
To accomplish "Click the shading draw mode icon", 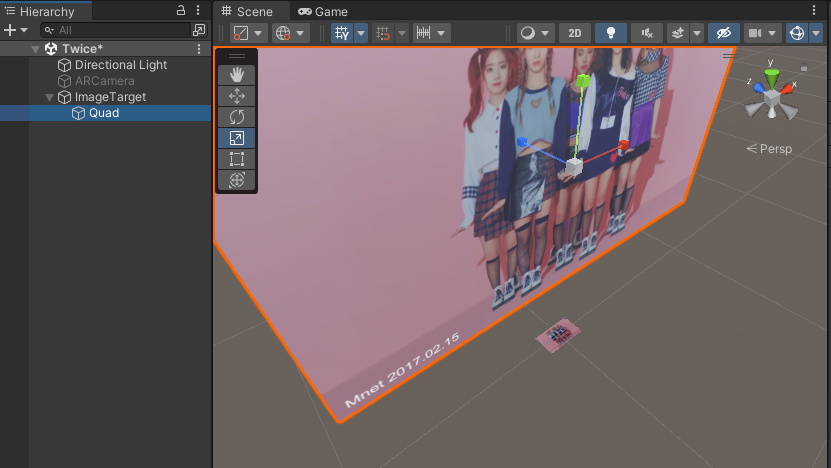I will [241, 33].
